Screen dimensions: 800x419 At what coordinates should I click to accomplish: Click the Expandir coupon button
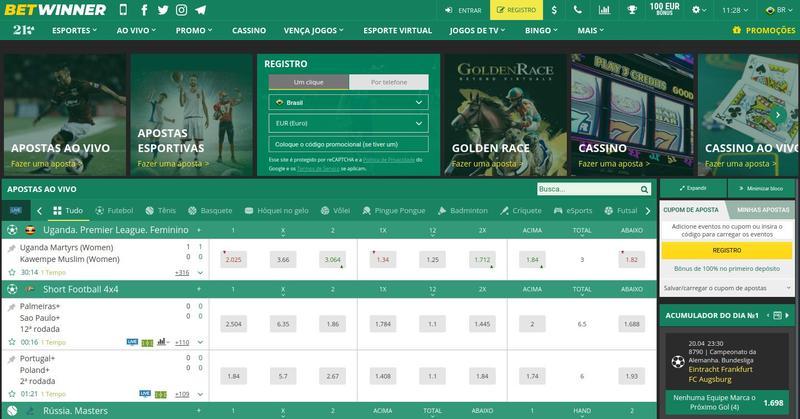point(693,188)
